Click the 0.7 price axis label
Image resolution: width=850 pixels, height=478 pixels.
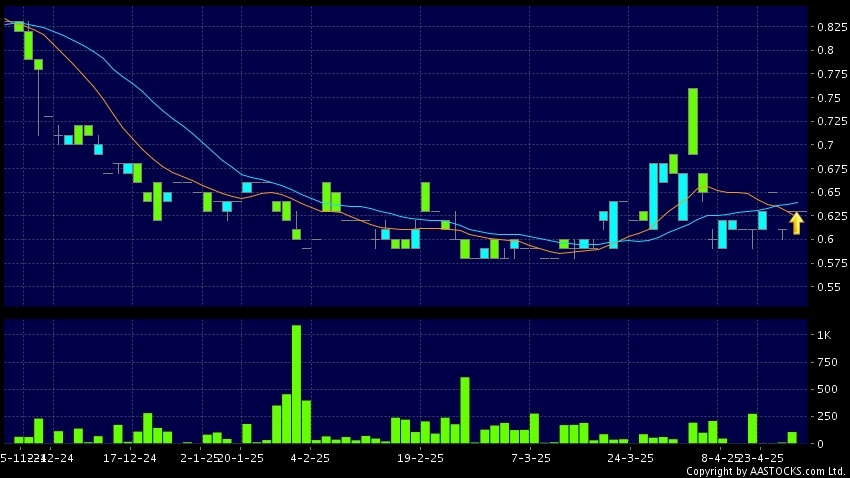click(x=826, y=145)
